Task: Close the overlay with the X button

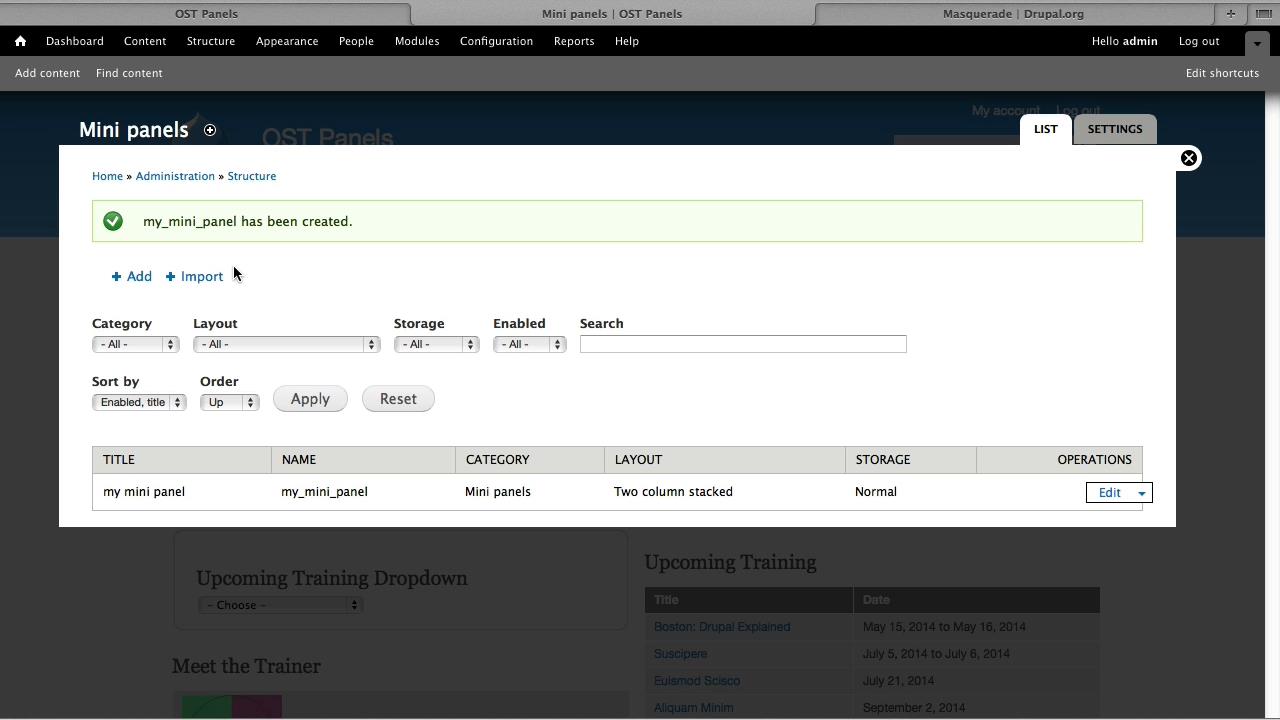Action: pos(1189,158)
